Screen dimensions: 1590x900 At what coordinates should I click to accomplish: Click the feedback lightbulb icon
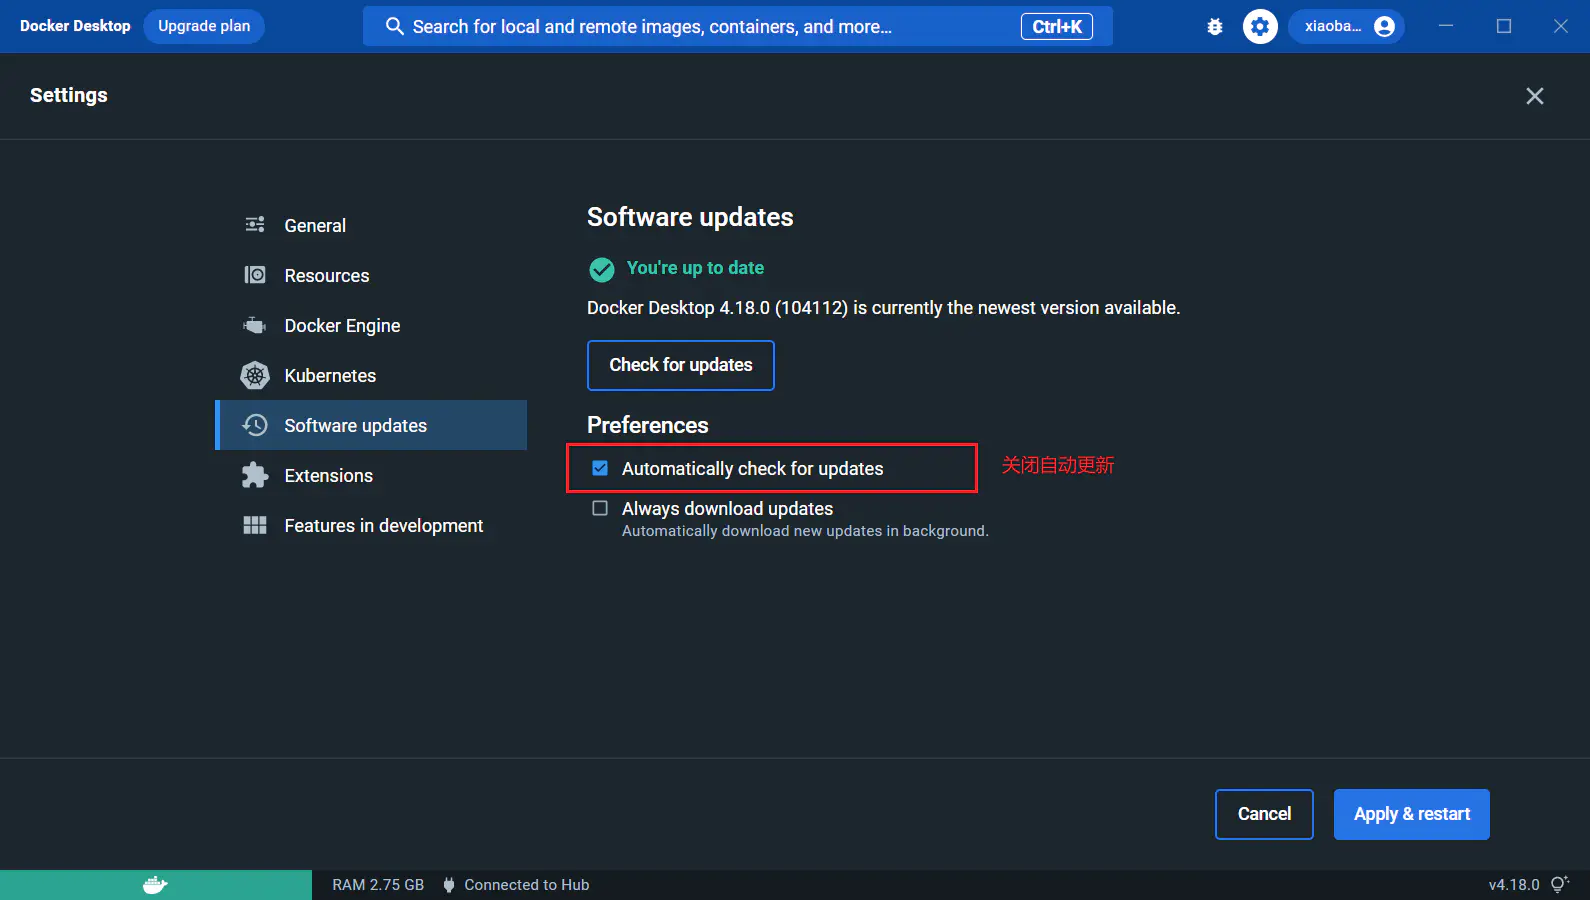coord(1560,885)
